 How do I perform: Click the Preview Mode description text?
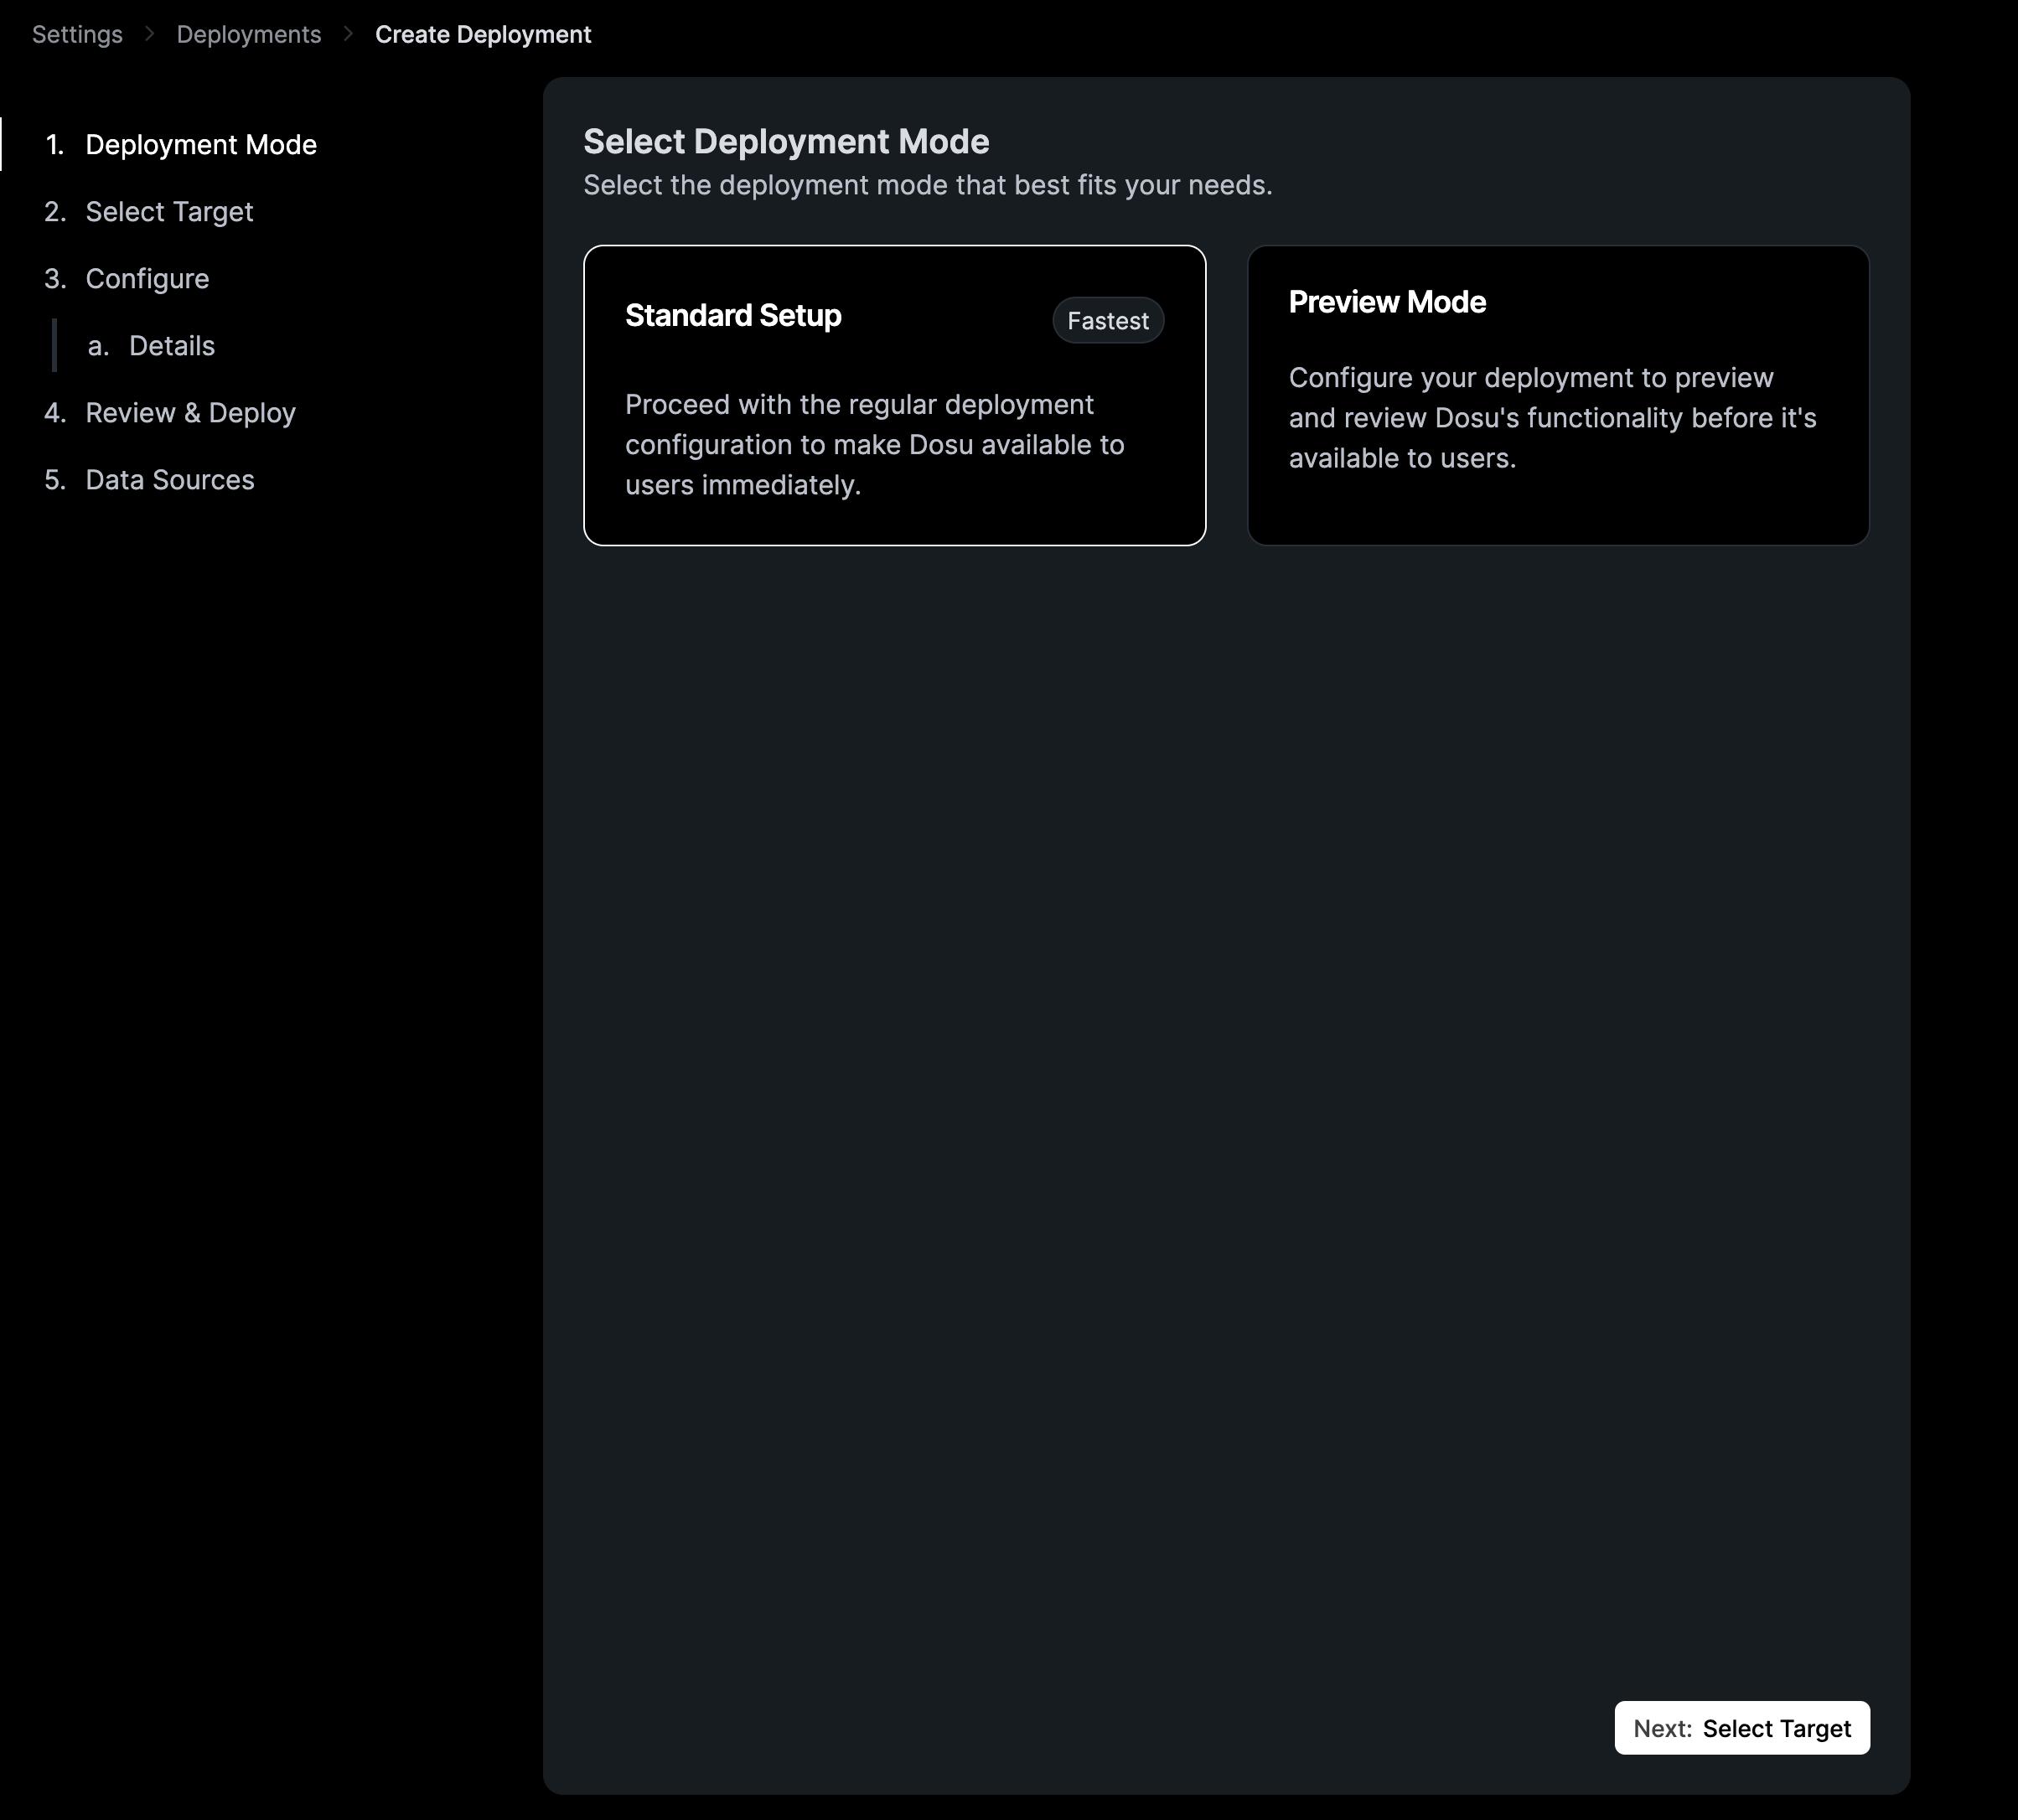pos(1551,418)
